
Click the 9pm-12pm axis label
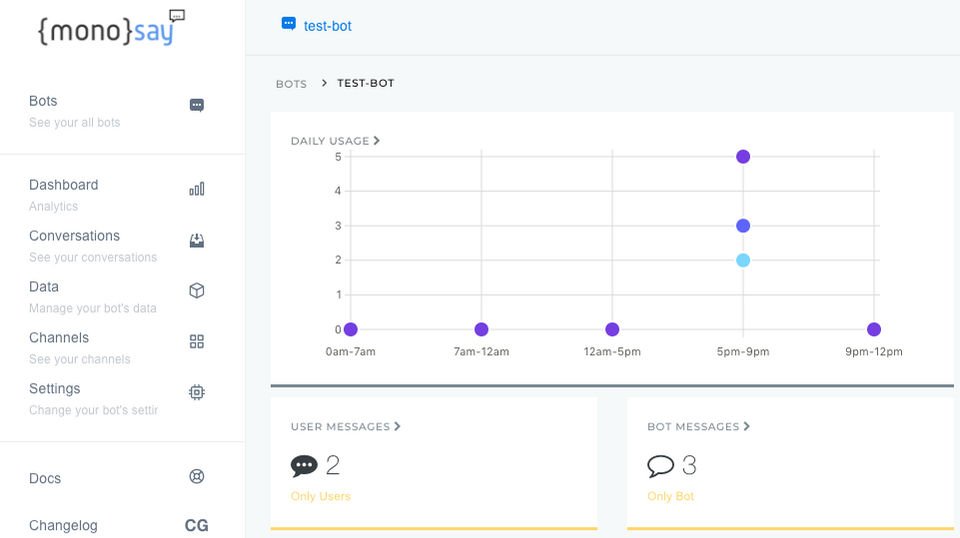[x=874, y=352]
